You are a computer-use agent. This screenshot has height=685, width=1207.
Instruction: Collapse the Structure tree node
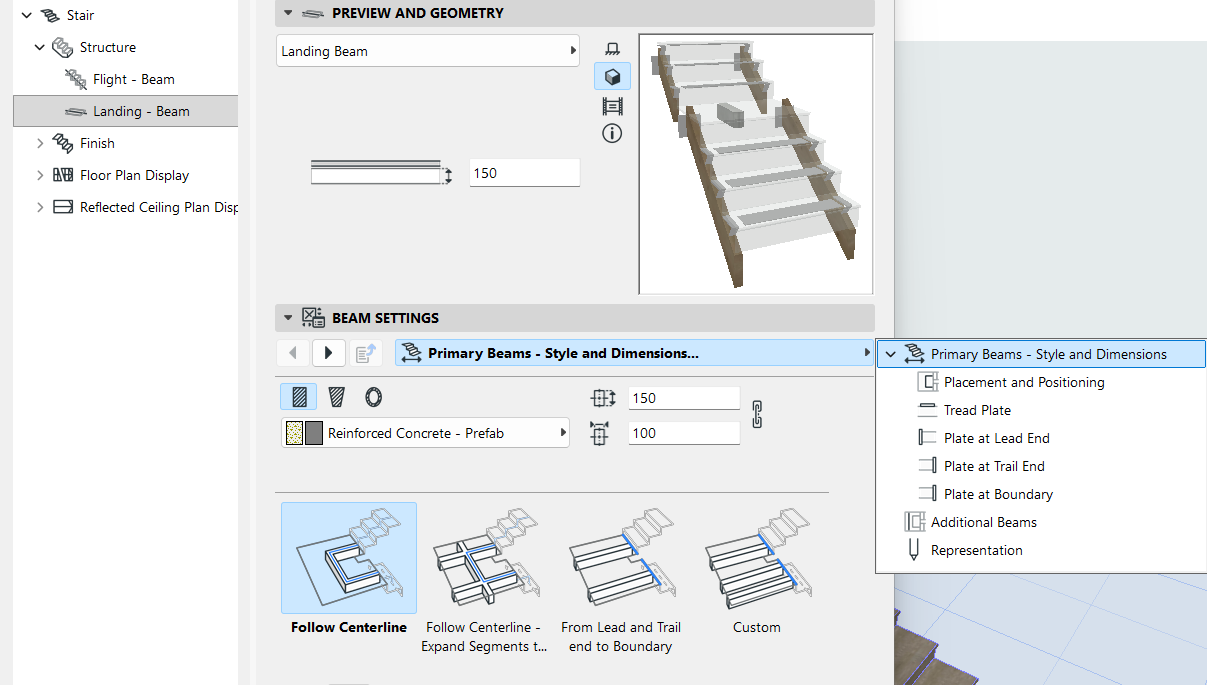(40, 47)
